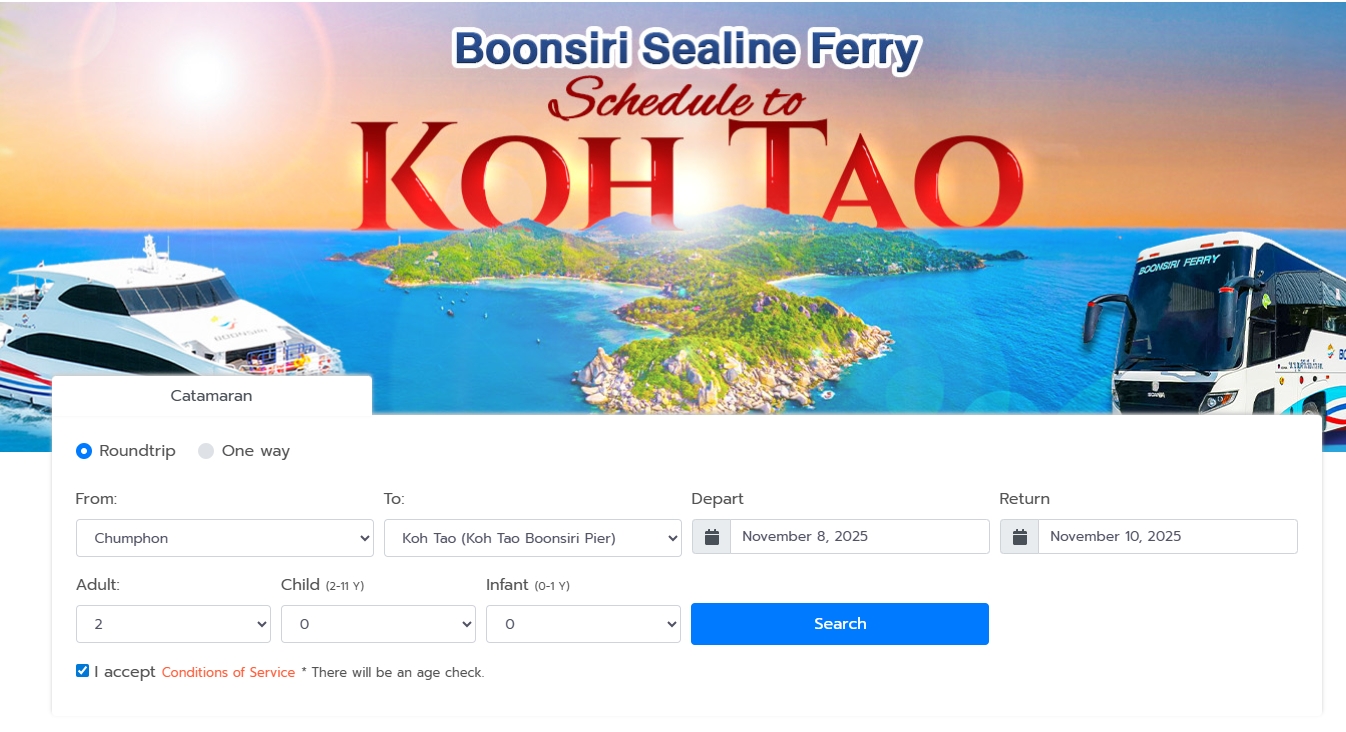This screenshot has height=732, width=1346.
Task: Choose the One way option
Action: [206, 451]
